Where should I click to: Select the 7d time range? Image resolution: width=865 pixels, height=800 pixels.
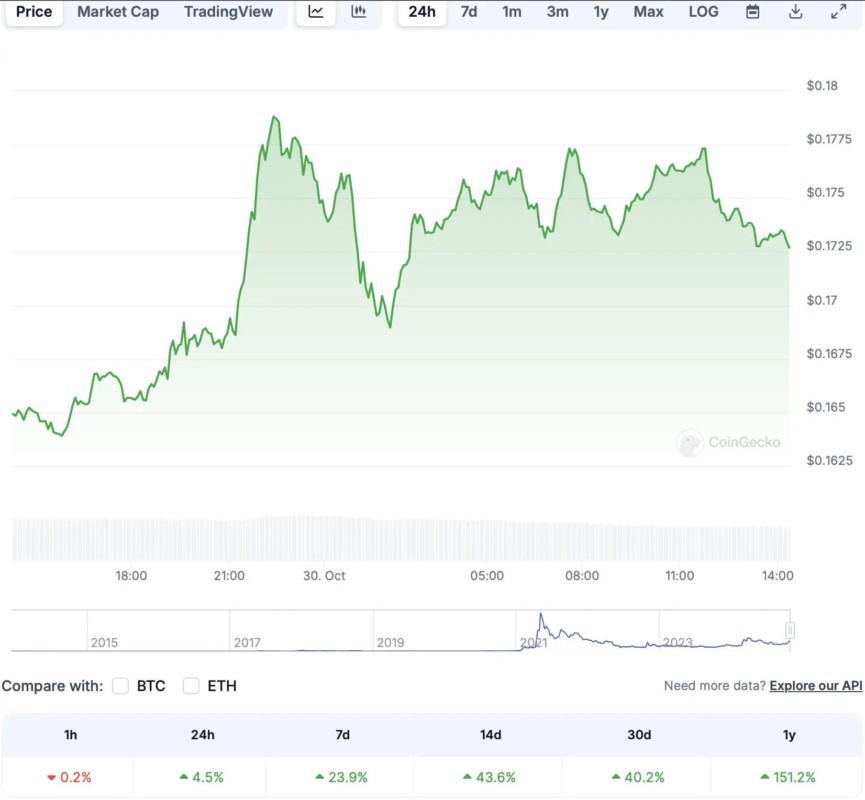click(468, 12)
